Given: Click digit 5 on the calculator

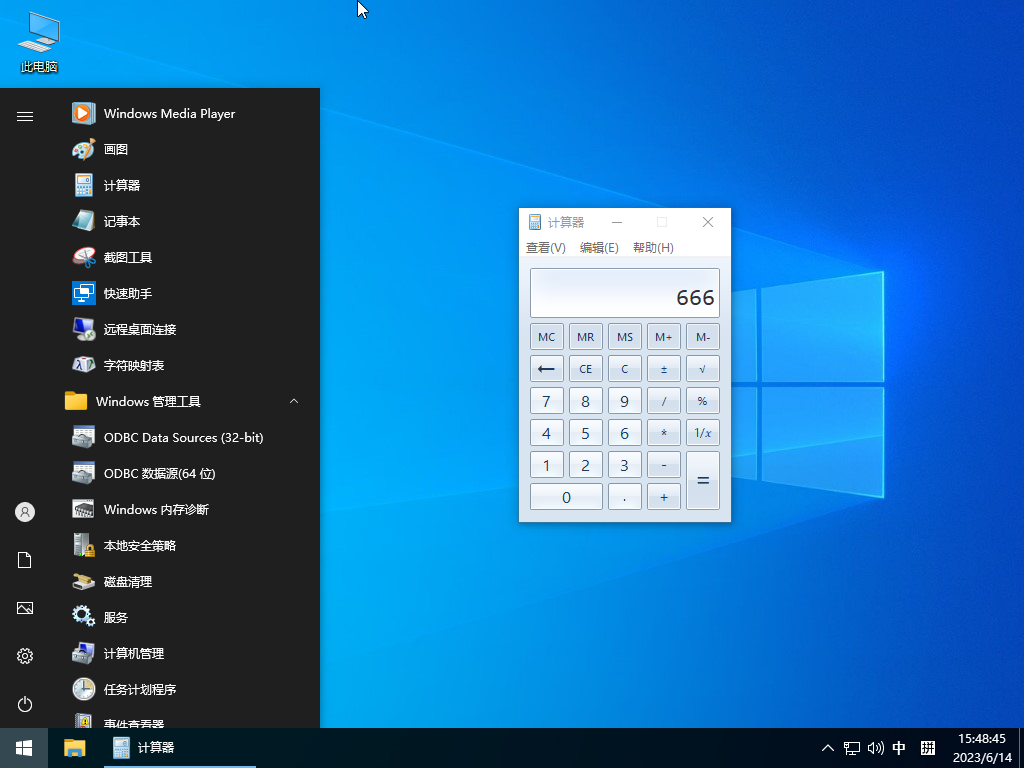Looking at the screenshot, I should pos(586,433).
